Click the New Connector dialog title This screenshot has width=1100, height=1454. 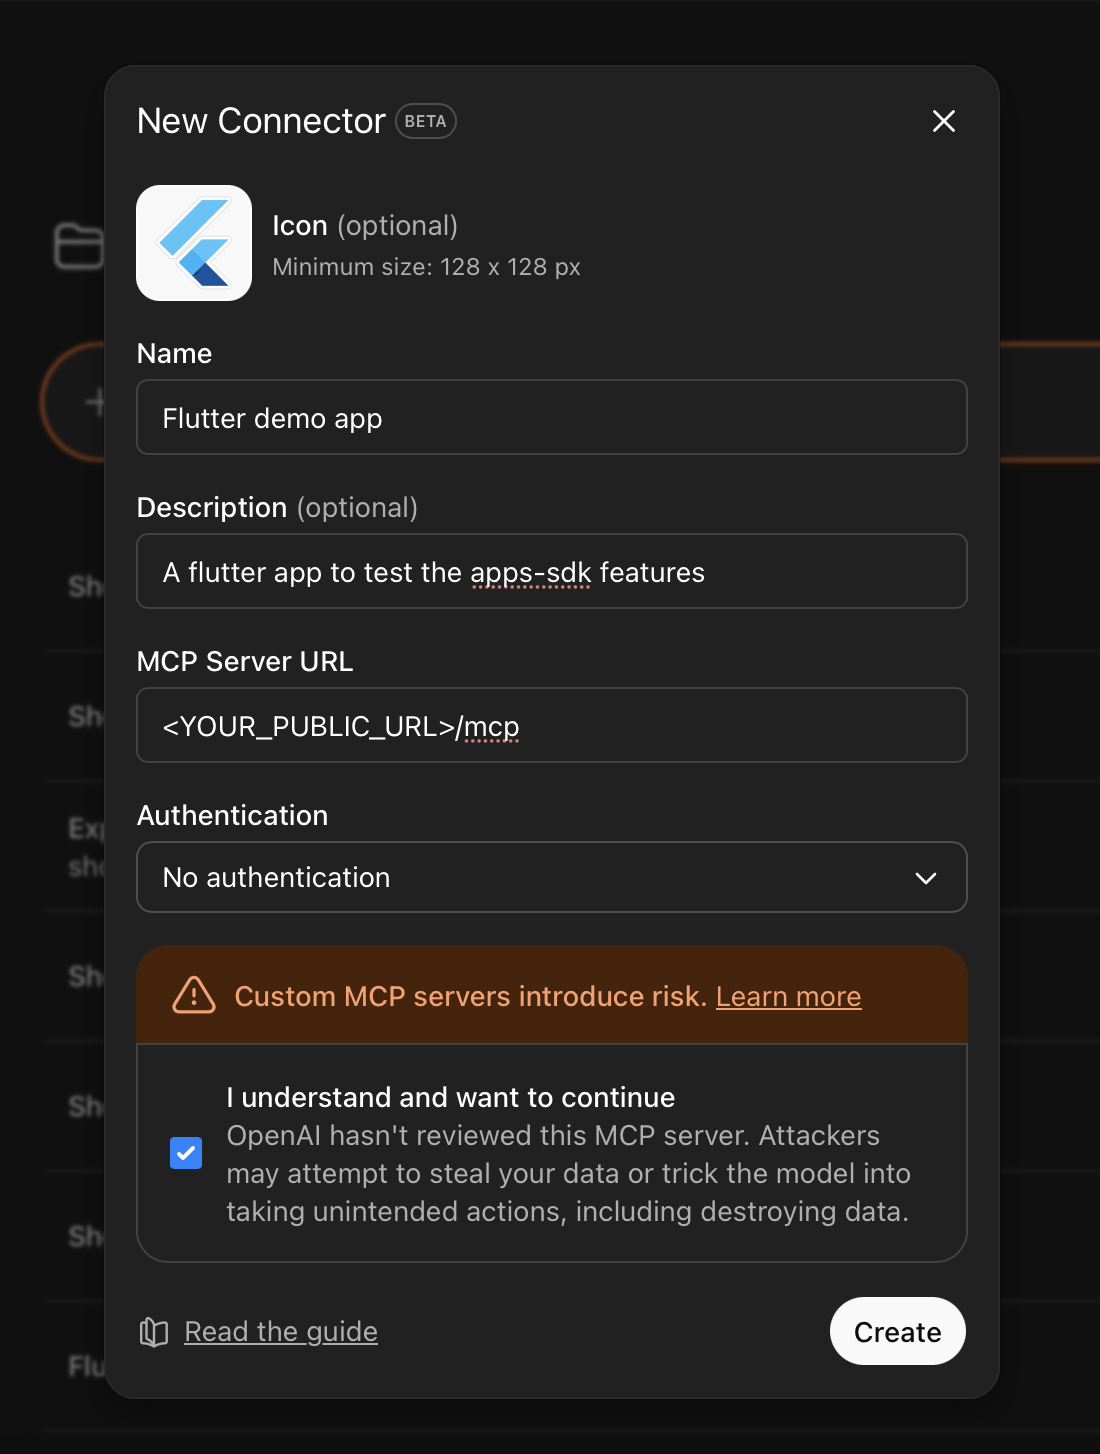261,121
